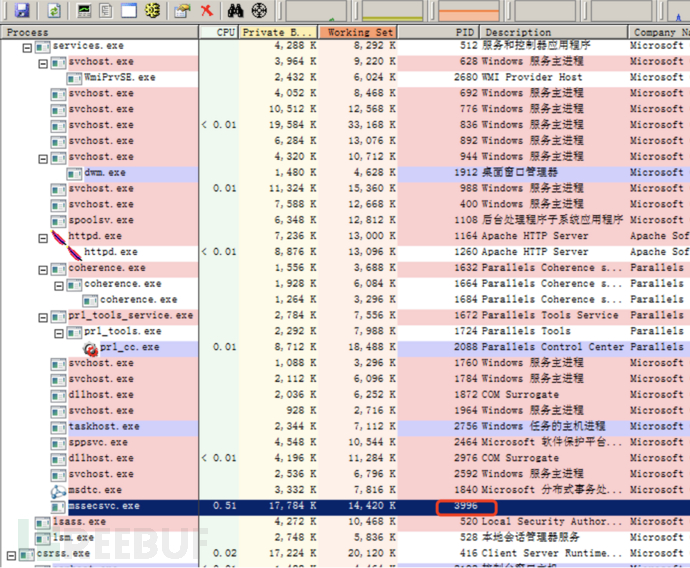
Task: Select the innermost coherence.exe PID 1684
Action: (x=138, y=300)
